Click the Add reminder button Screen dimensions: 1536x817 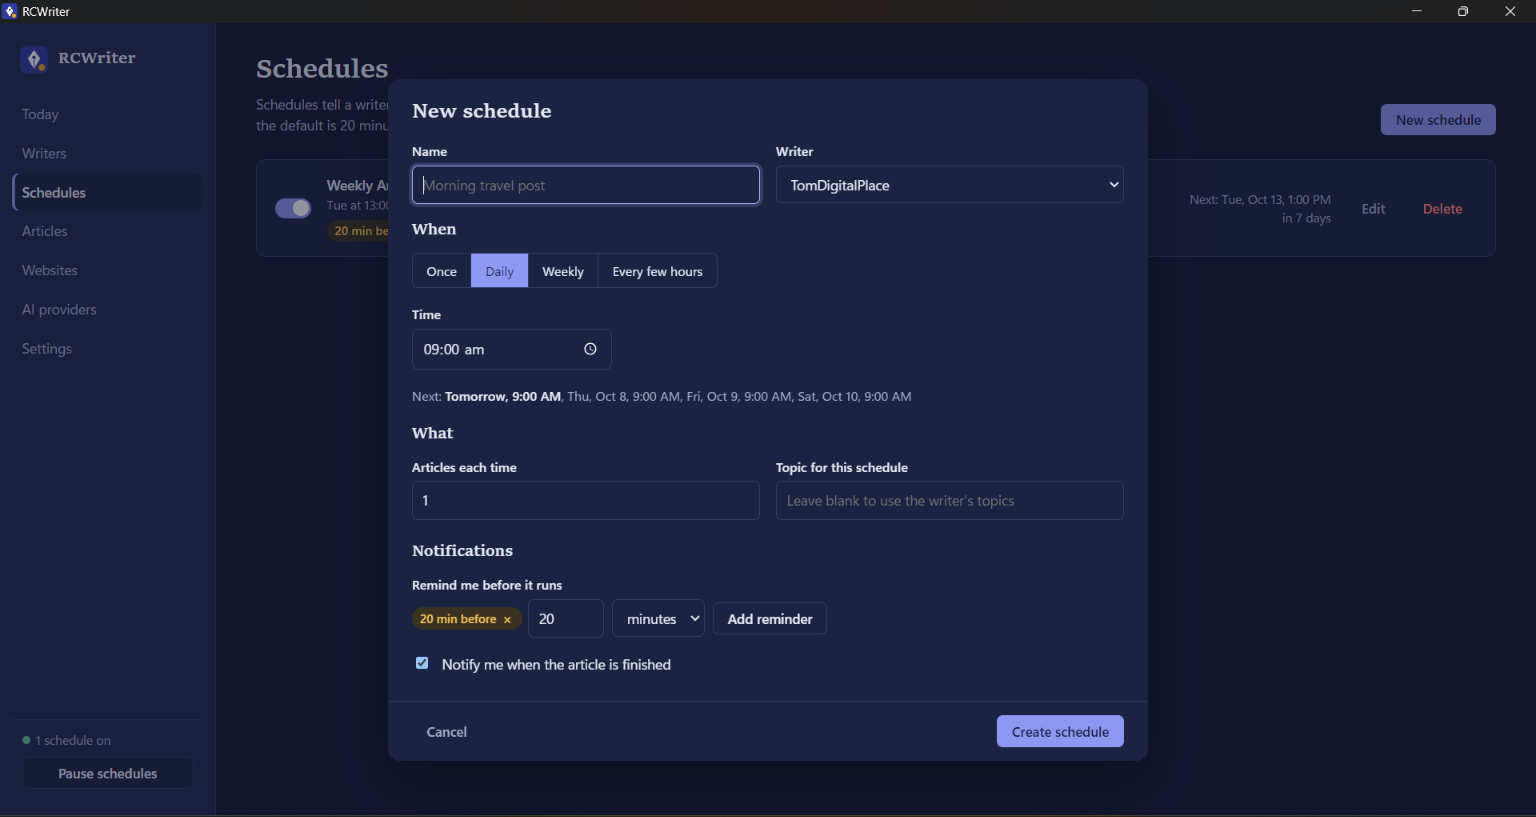pyautogui.click(x=770, y=619)
